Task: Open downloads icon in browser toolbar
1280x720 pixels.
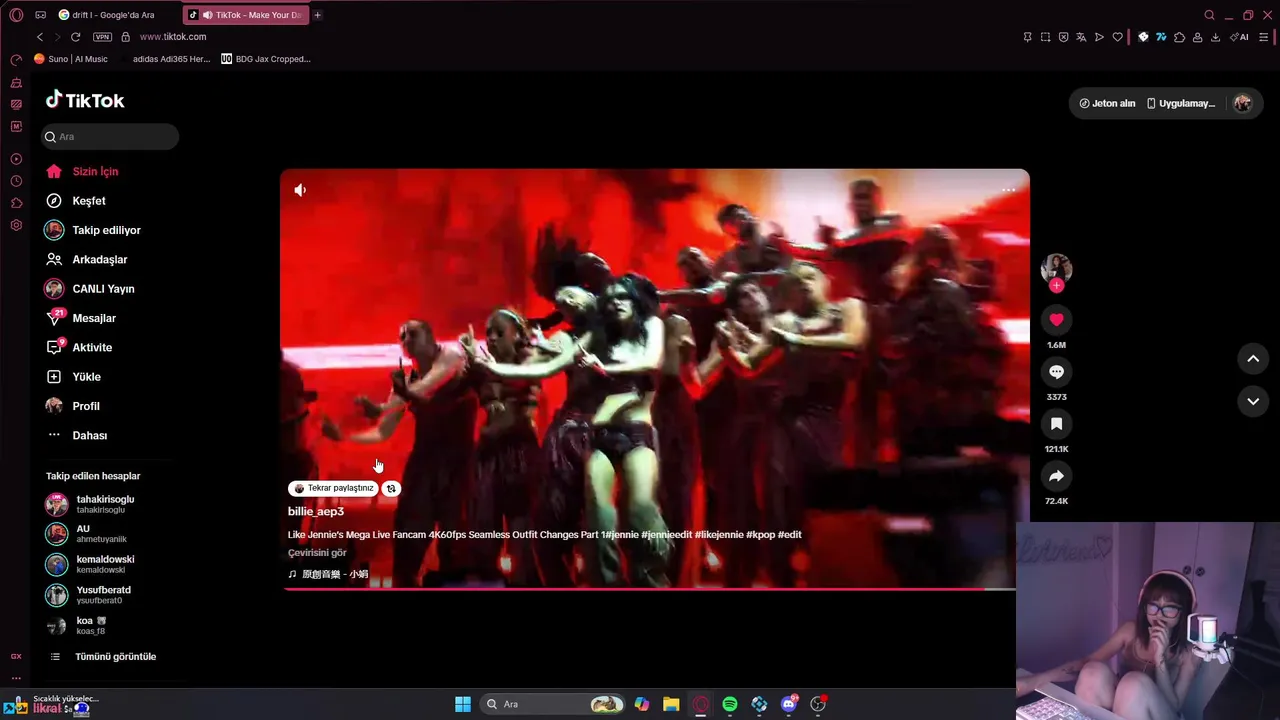Action: (x=1215, y=37)
